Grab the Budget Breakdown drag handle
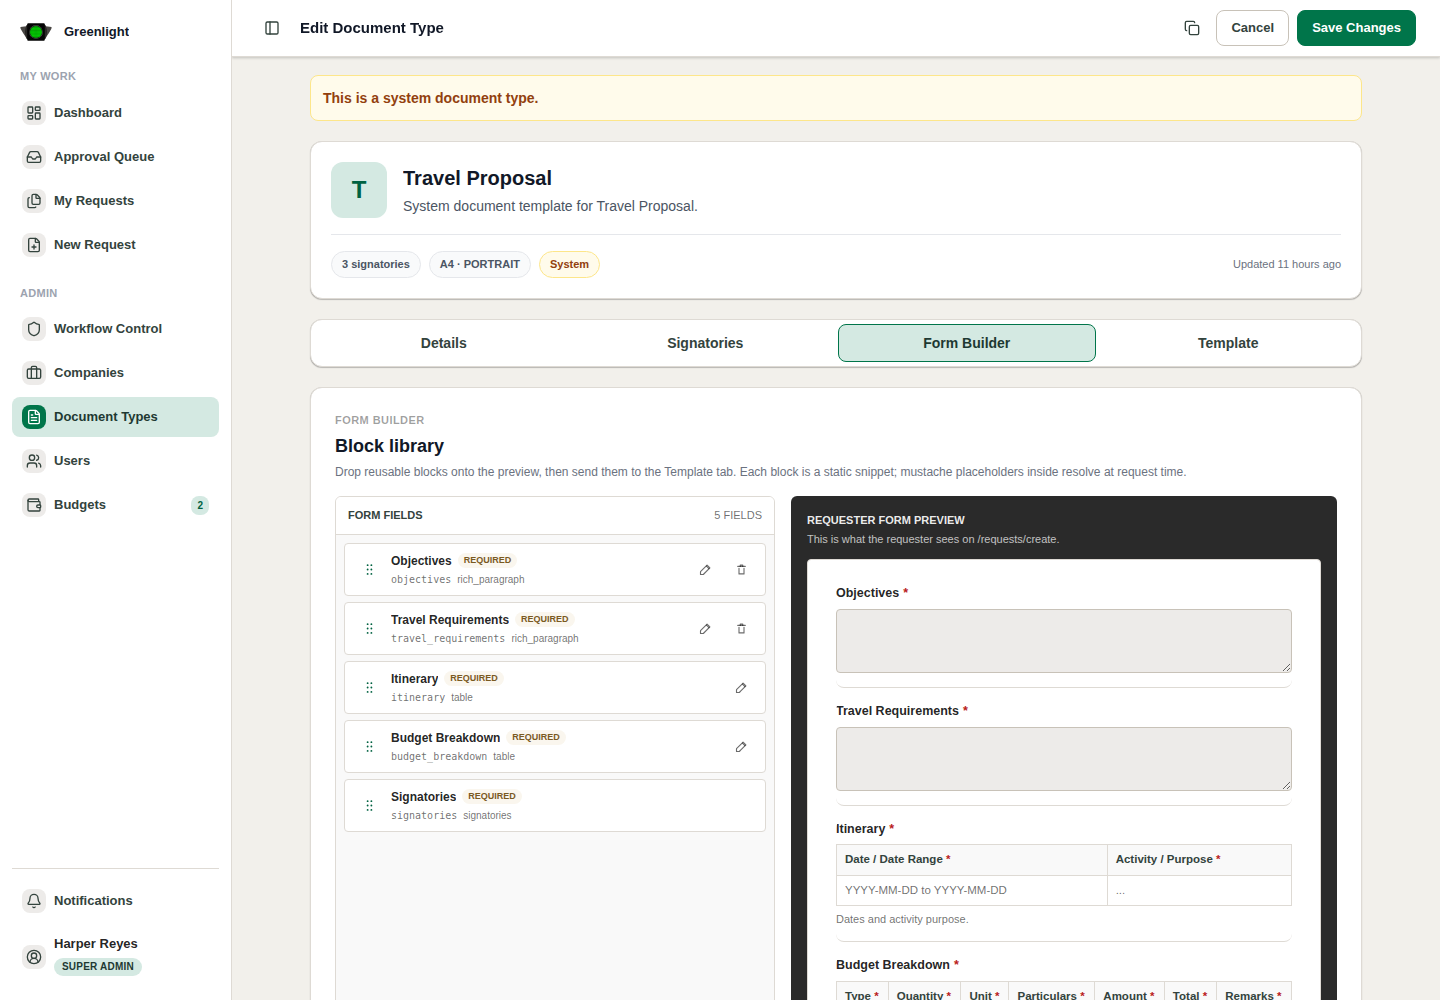The image size is (1440, 1000). coord(369,747)
